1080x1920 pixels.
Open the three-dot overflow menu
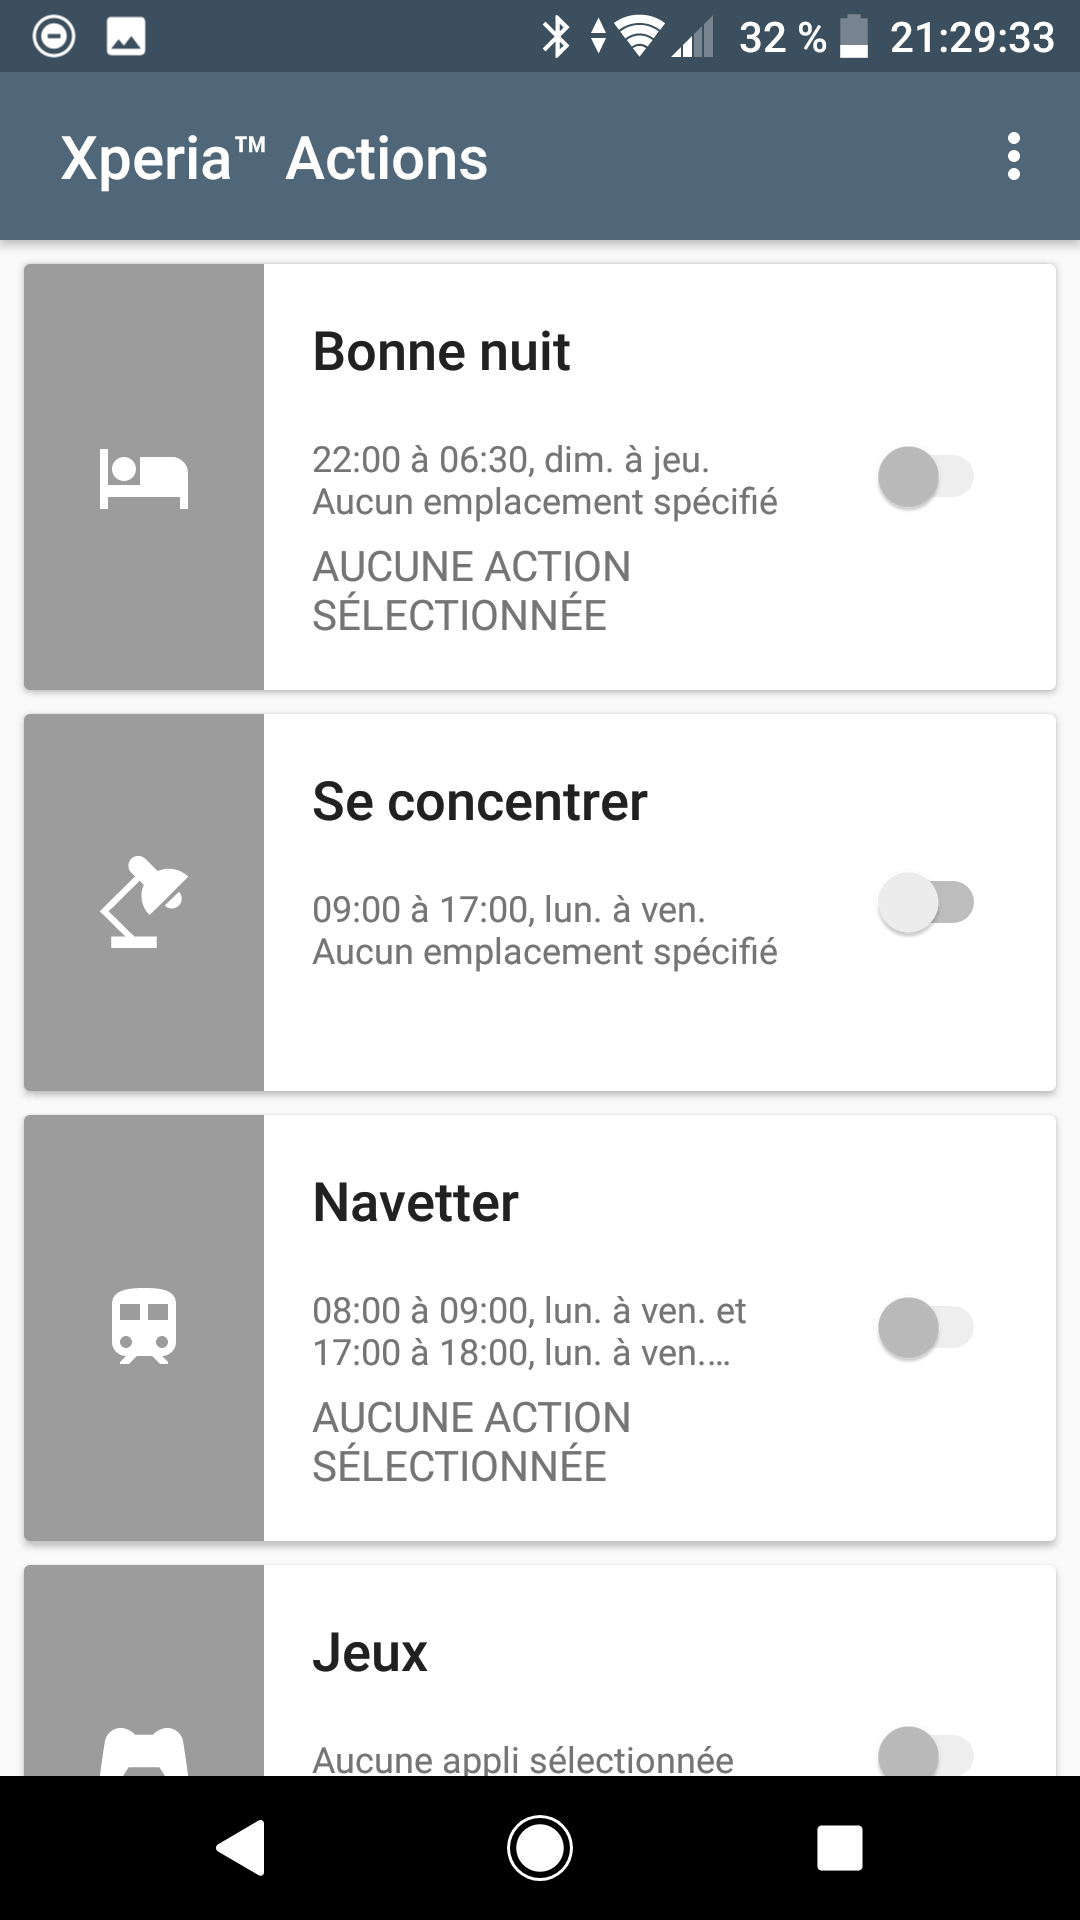[x=1014, y=157]
